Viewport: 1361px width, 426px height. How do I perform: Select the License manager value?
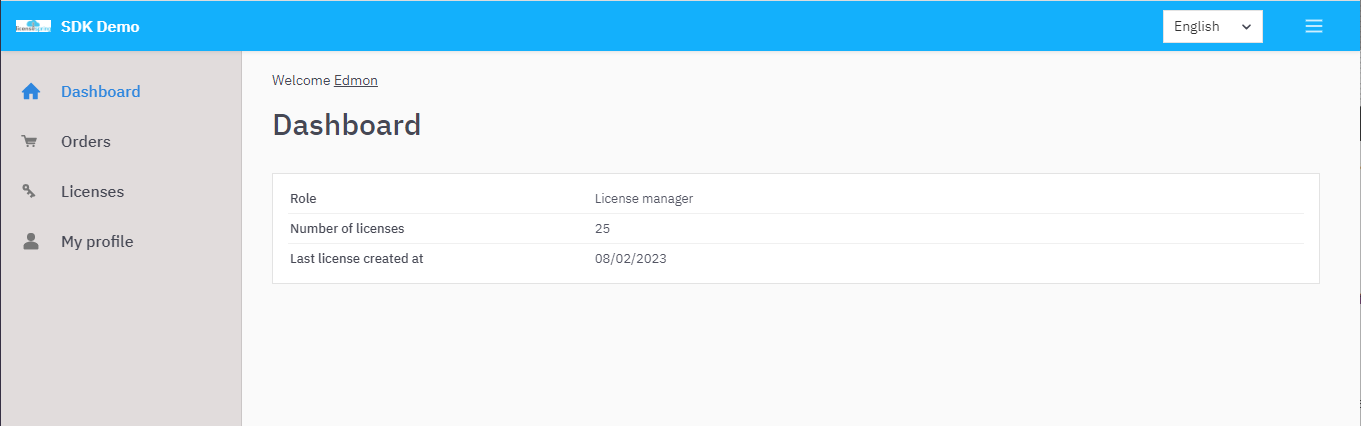pyautogui.click(x=643, y=199)
